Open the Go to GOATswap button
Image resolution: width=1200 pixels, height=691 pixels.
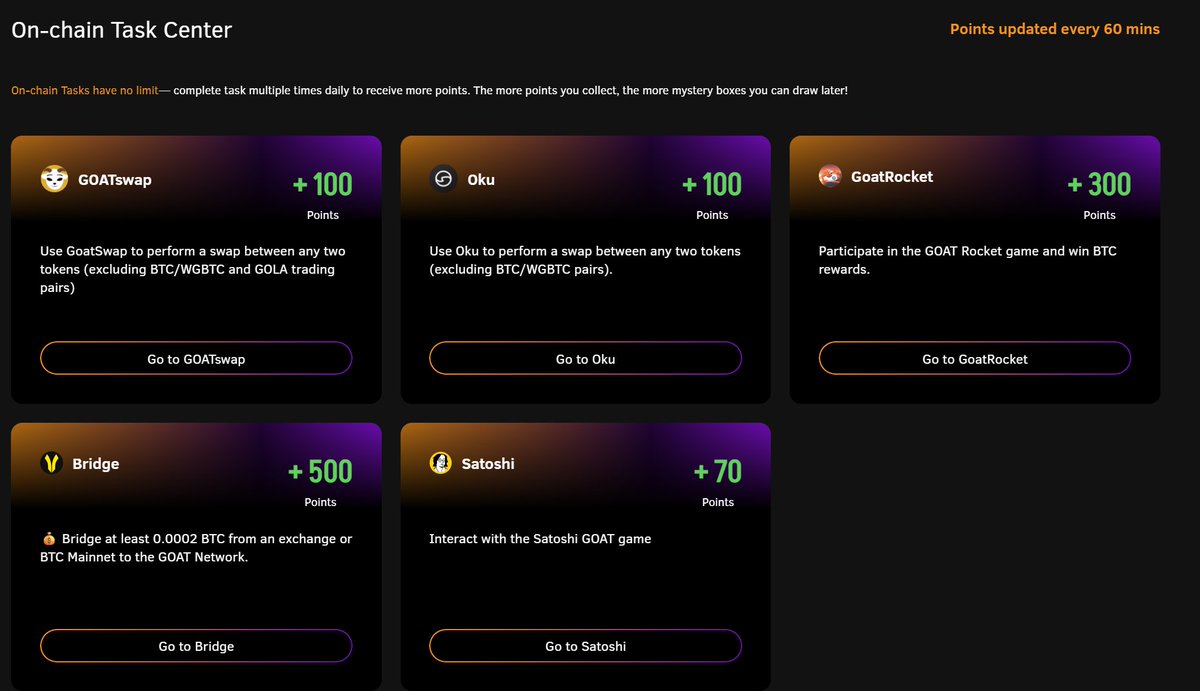coord(196,358)
